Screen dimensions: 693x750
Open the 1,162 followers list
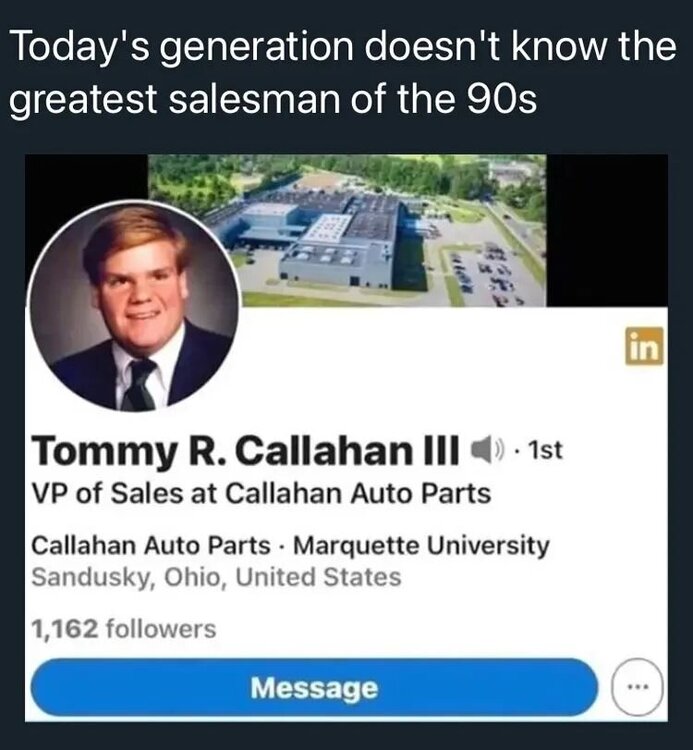coord(123,629)
